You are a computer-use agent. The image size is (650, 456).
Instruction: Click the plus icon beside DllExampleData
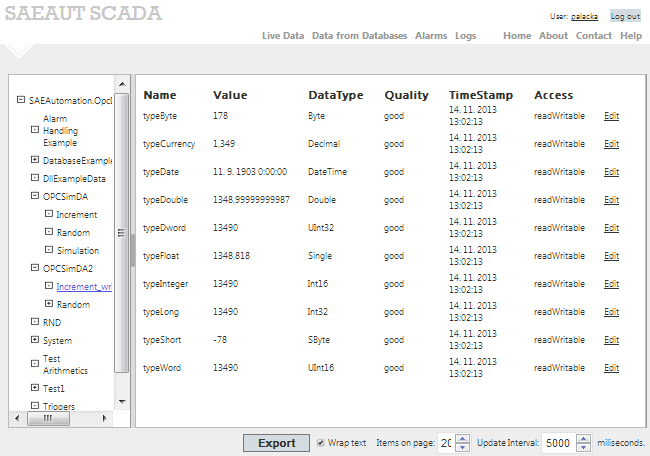pos(35,178)
